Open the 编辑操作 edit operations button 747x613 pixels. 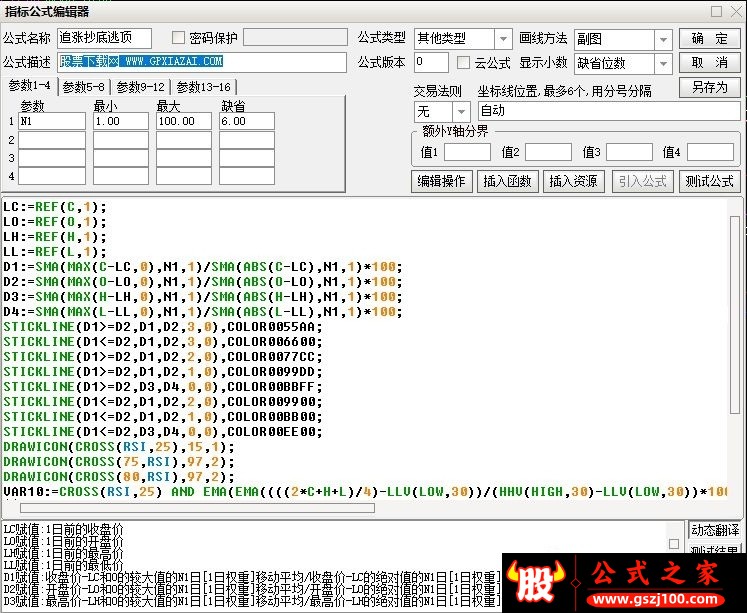pyautogui.click(x=441, y=181)
